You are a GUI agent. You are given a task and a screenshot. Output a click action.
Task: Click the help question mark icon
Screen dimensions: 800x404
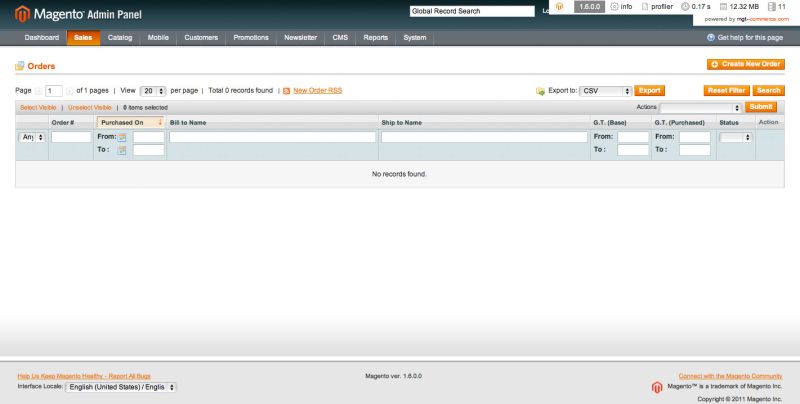(x=711, y=37)
